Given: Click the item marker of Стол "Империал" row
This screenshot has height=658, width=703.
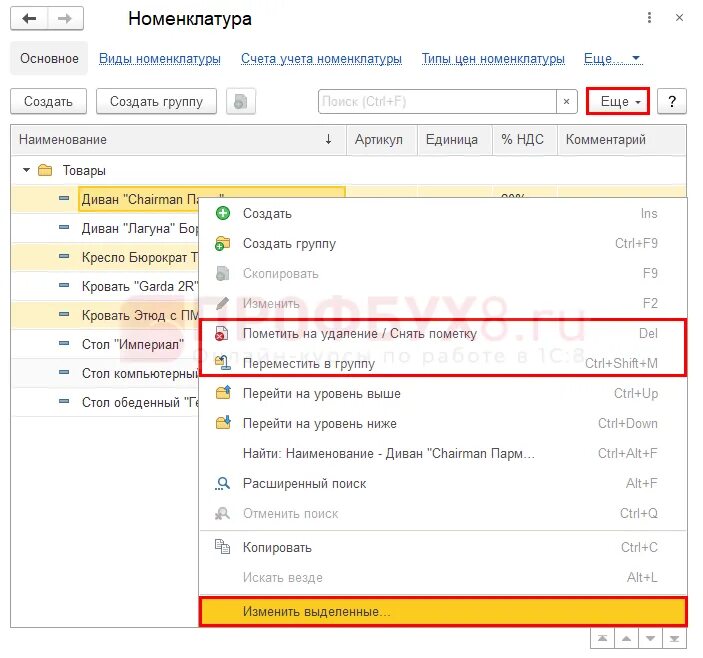Looking at the screenshot, I should pyautogui.click(x=64, y=344).
